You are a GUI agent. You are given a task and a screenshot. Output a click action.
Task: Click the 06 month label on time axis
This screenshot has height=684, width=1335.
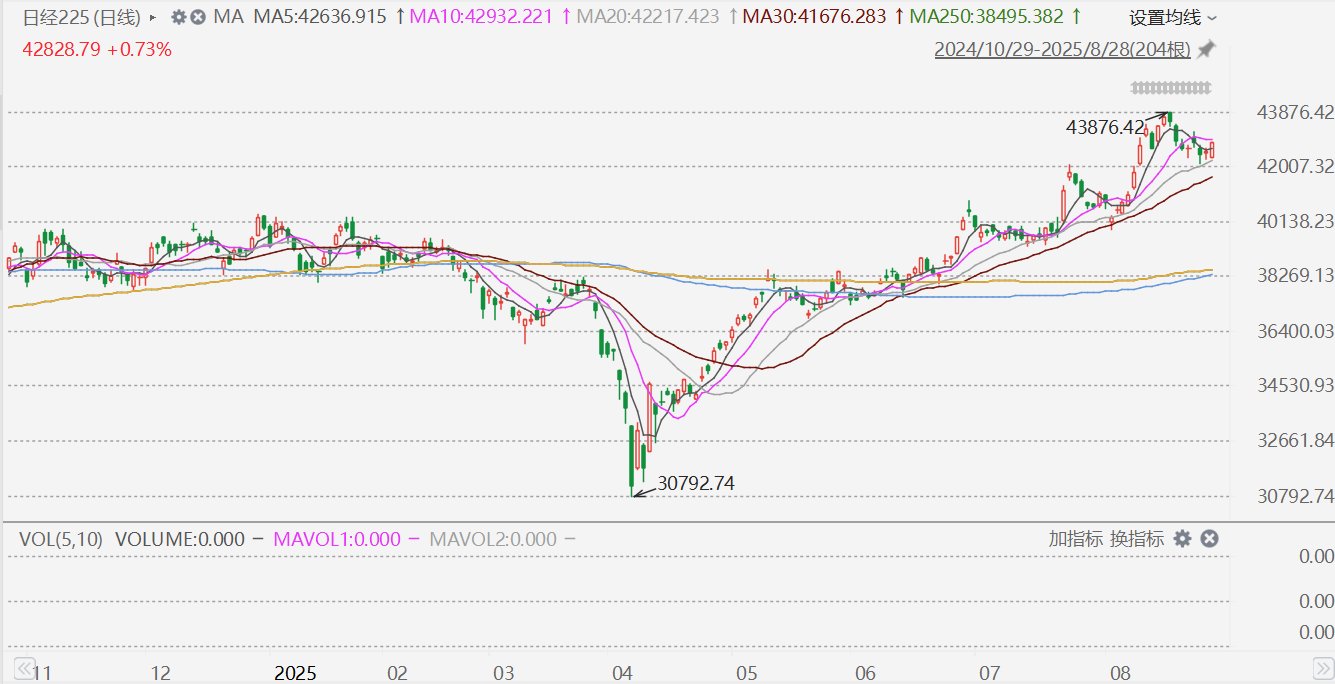tap(866, 672)
